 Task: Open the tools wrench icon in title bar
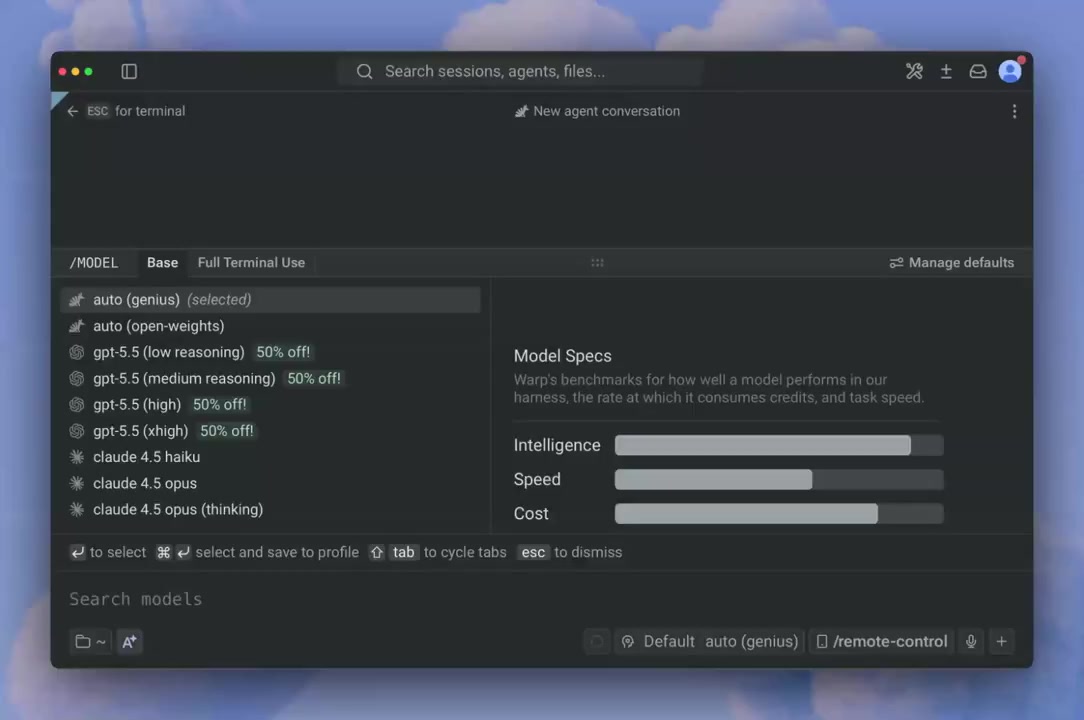click(914, 71)
